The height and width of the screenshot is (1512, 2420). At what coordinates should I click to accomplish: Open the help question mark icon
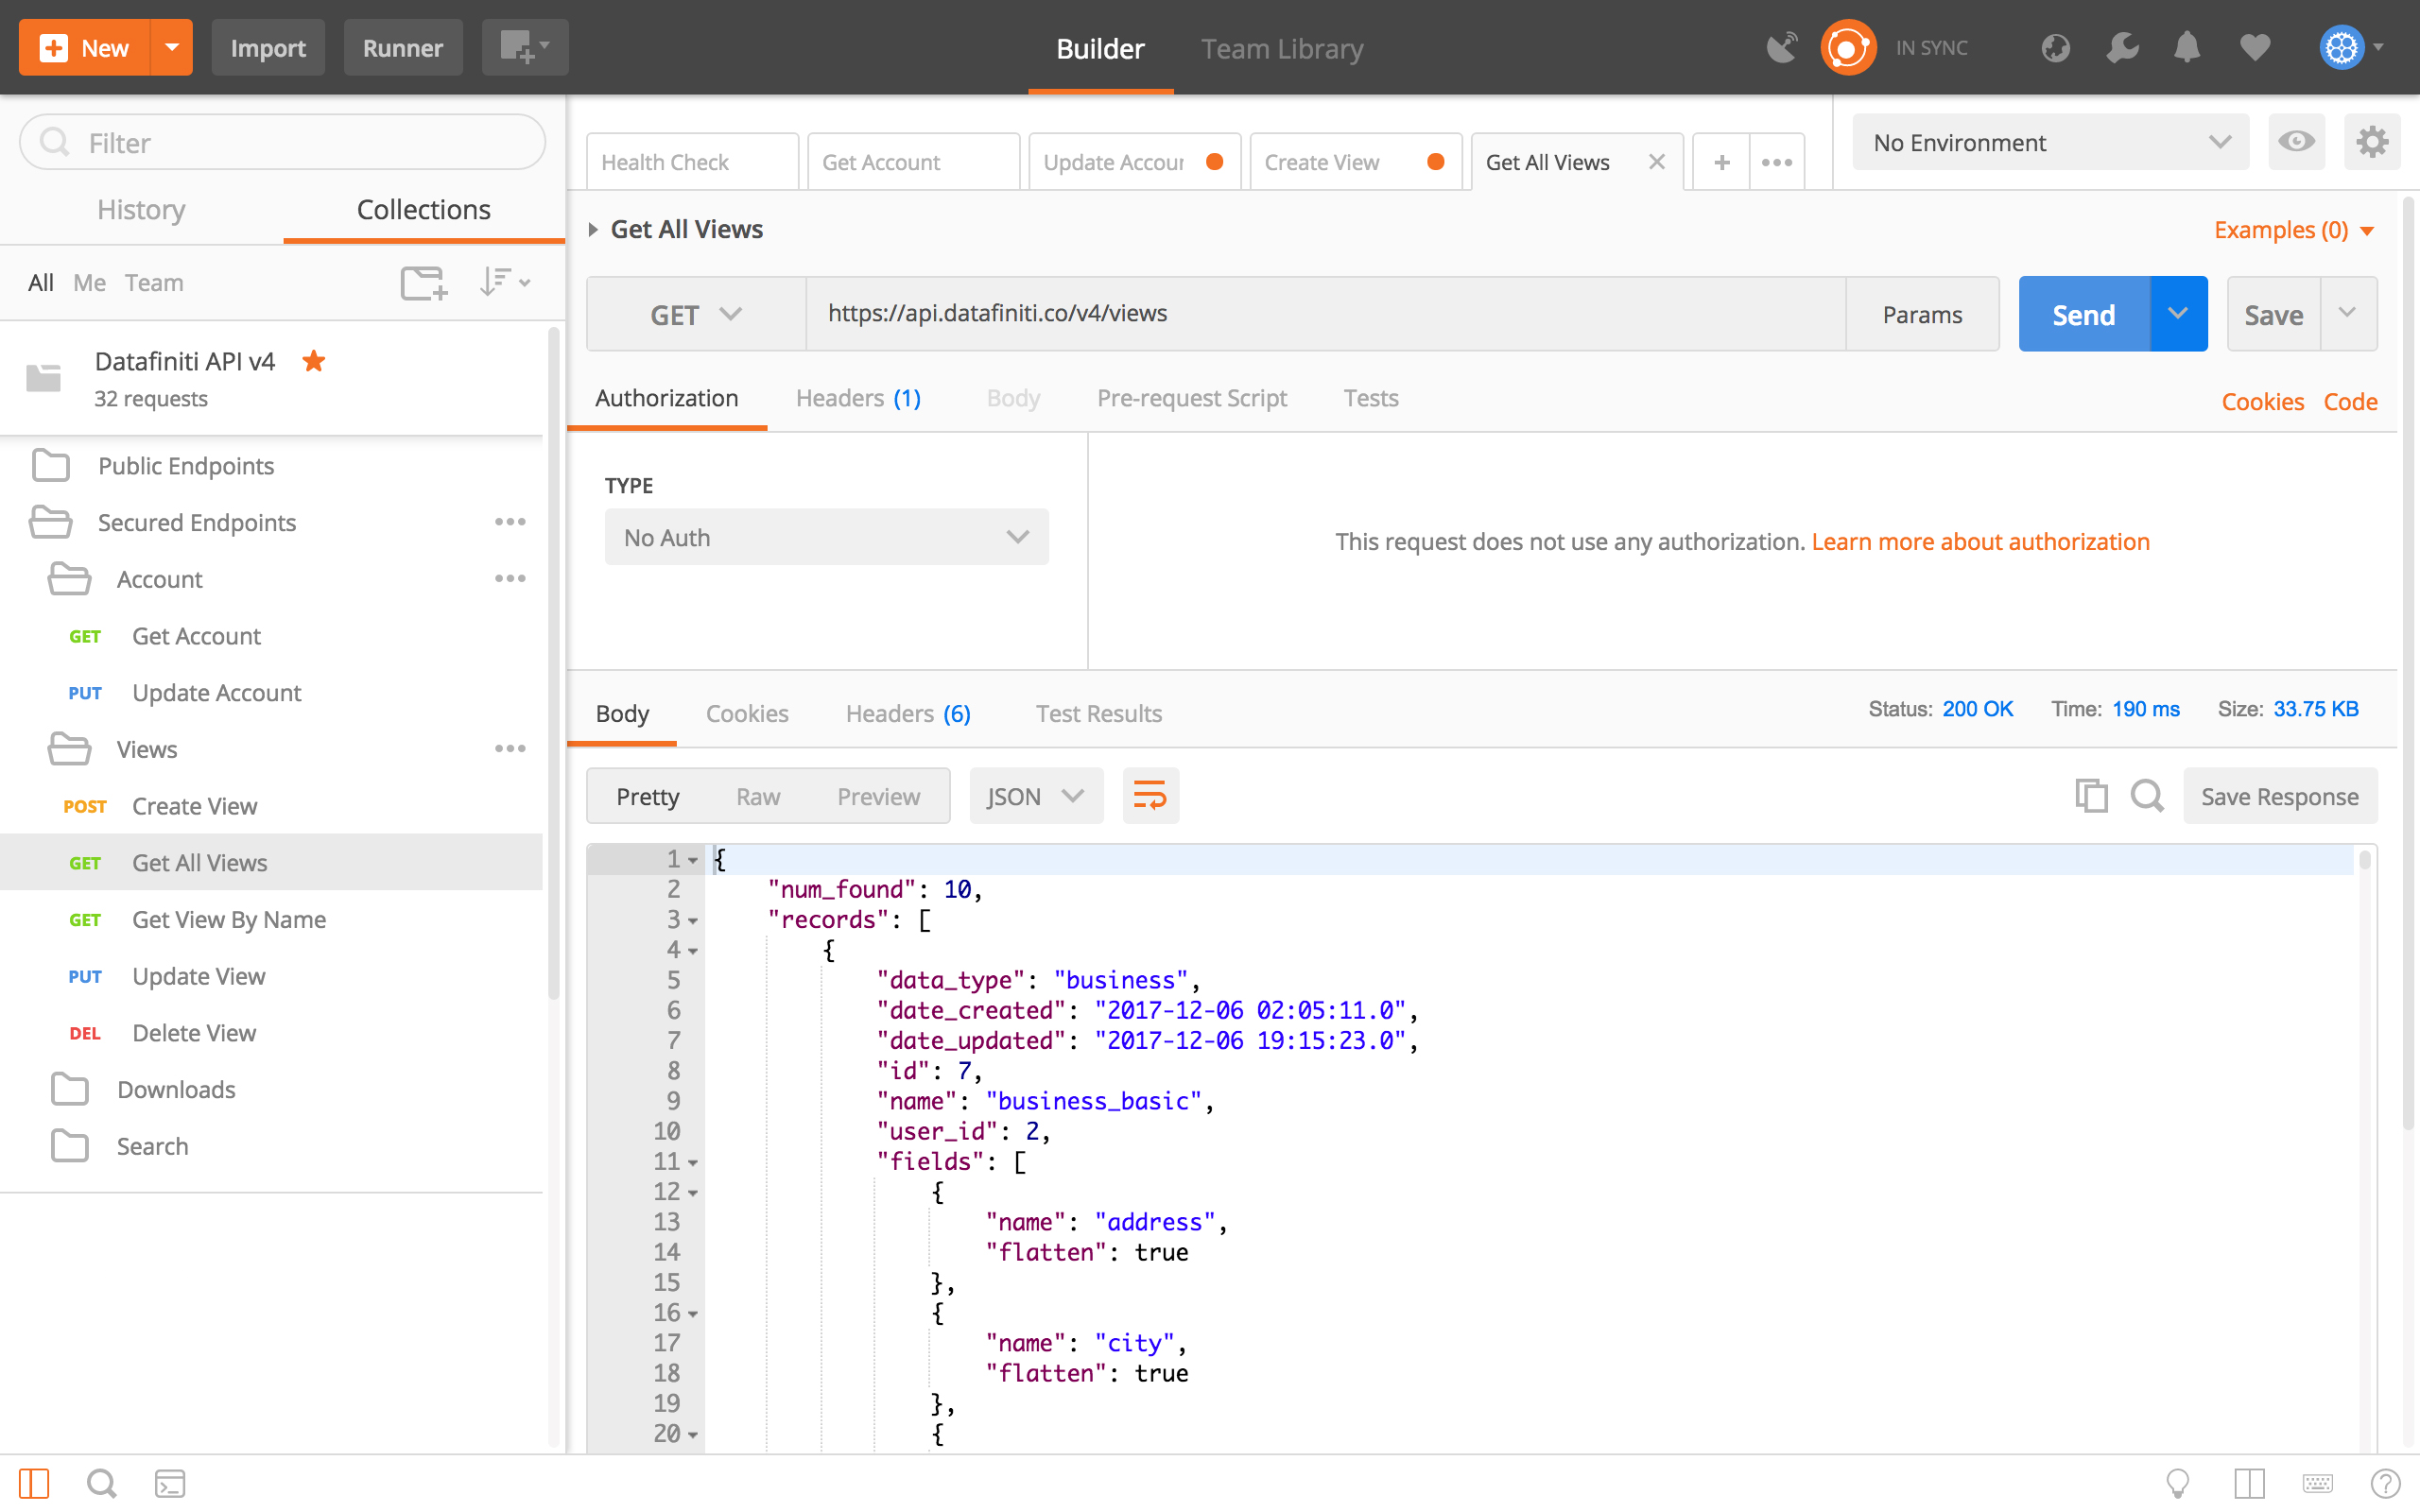pos(2385,1484)
